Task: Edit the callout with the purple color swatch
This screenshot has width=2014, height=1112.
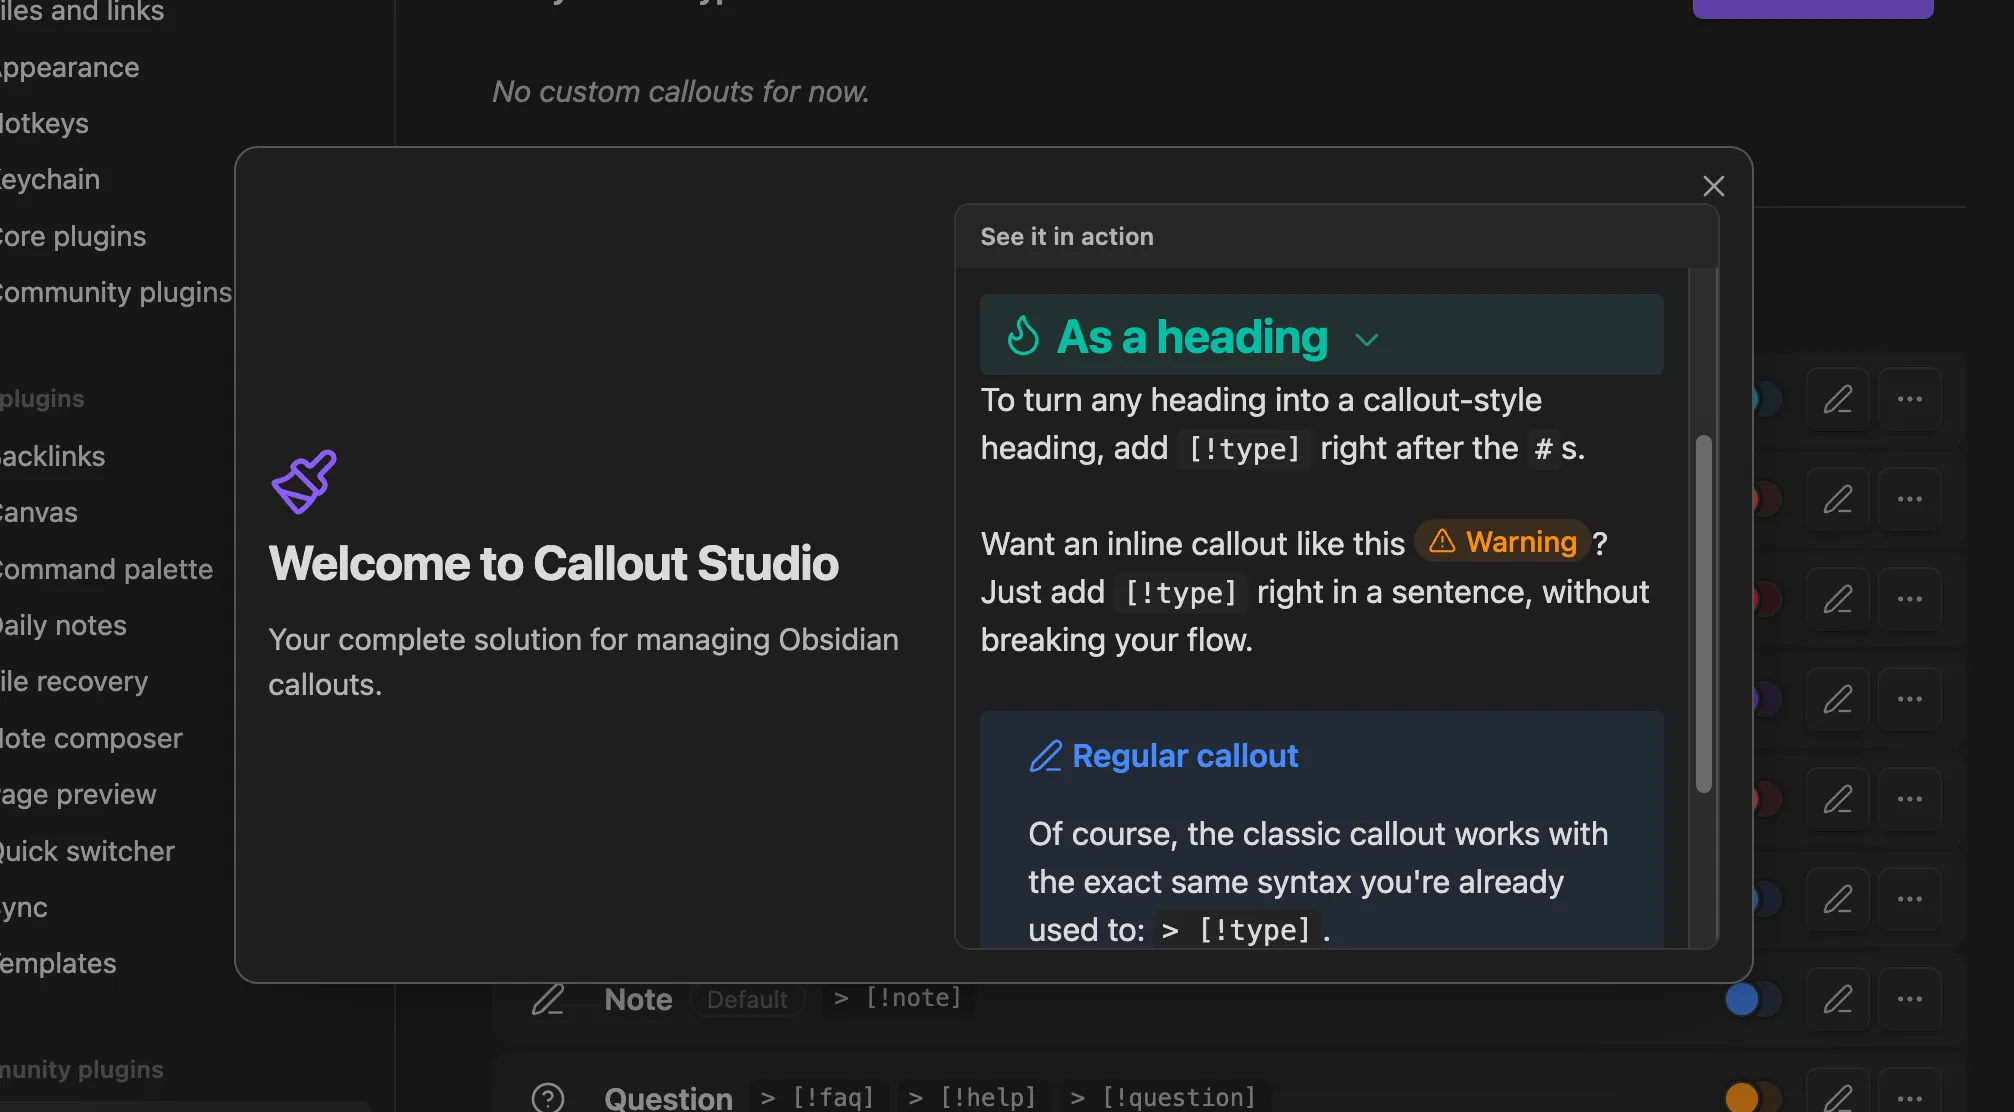Action: click(x=1838, y=699)
